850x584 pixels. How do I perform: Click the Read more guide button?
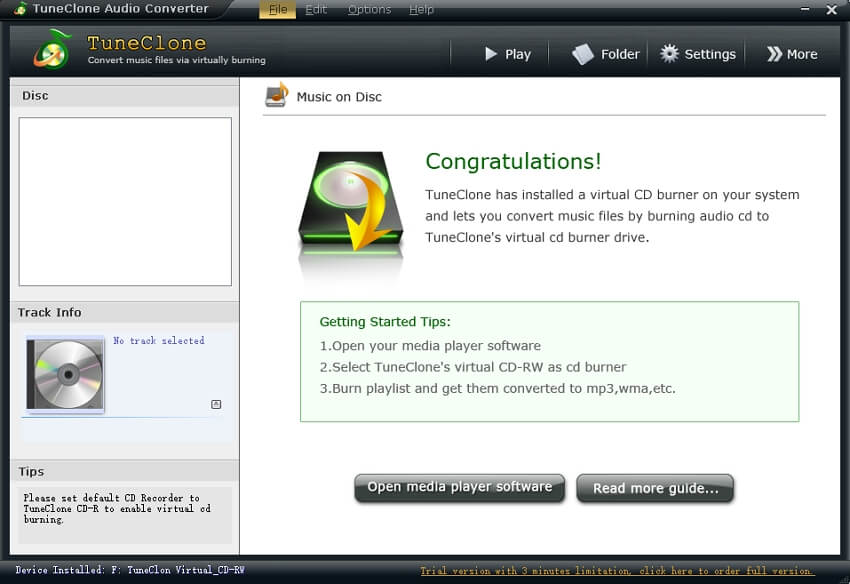655,489
